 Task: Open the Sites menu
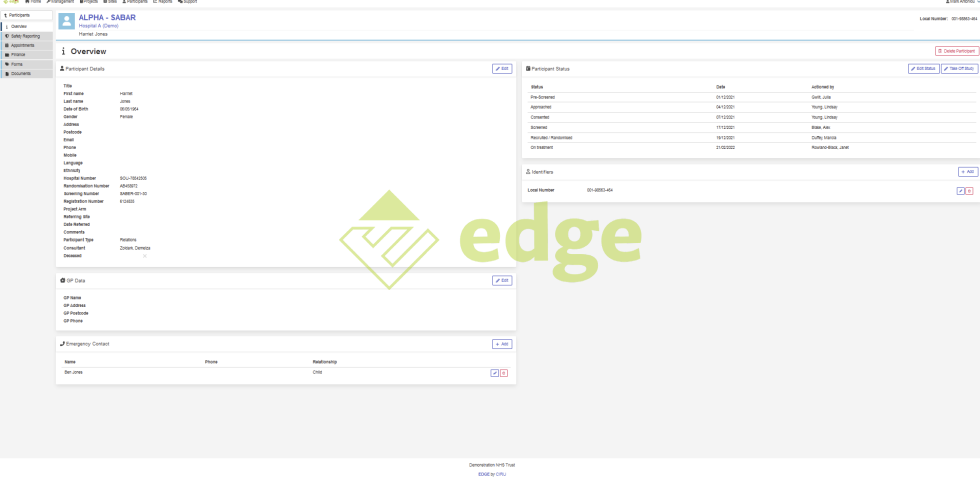tap(110, 2)
